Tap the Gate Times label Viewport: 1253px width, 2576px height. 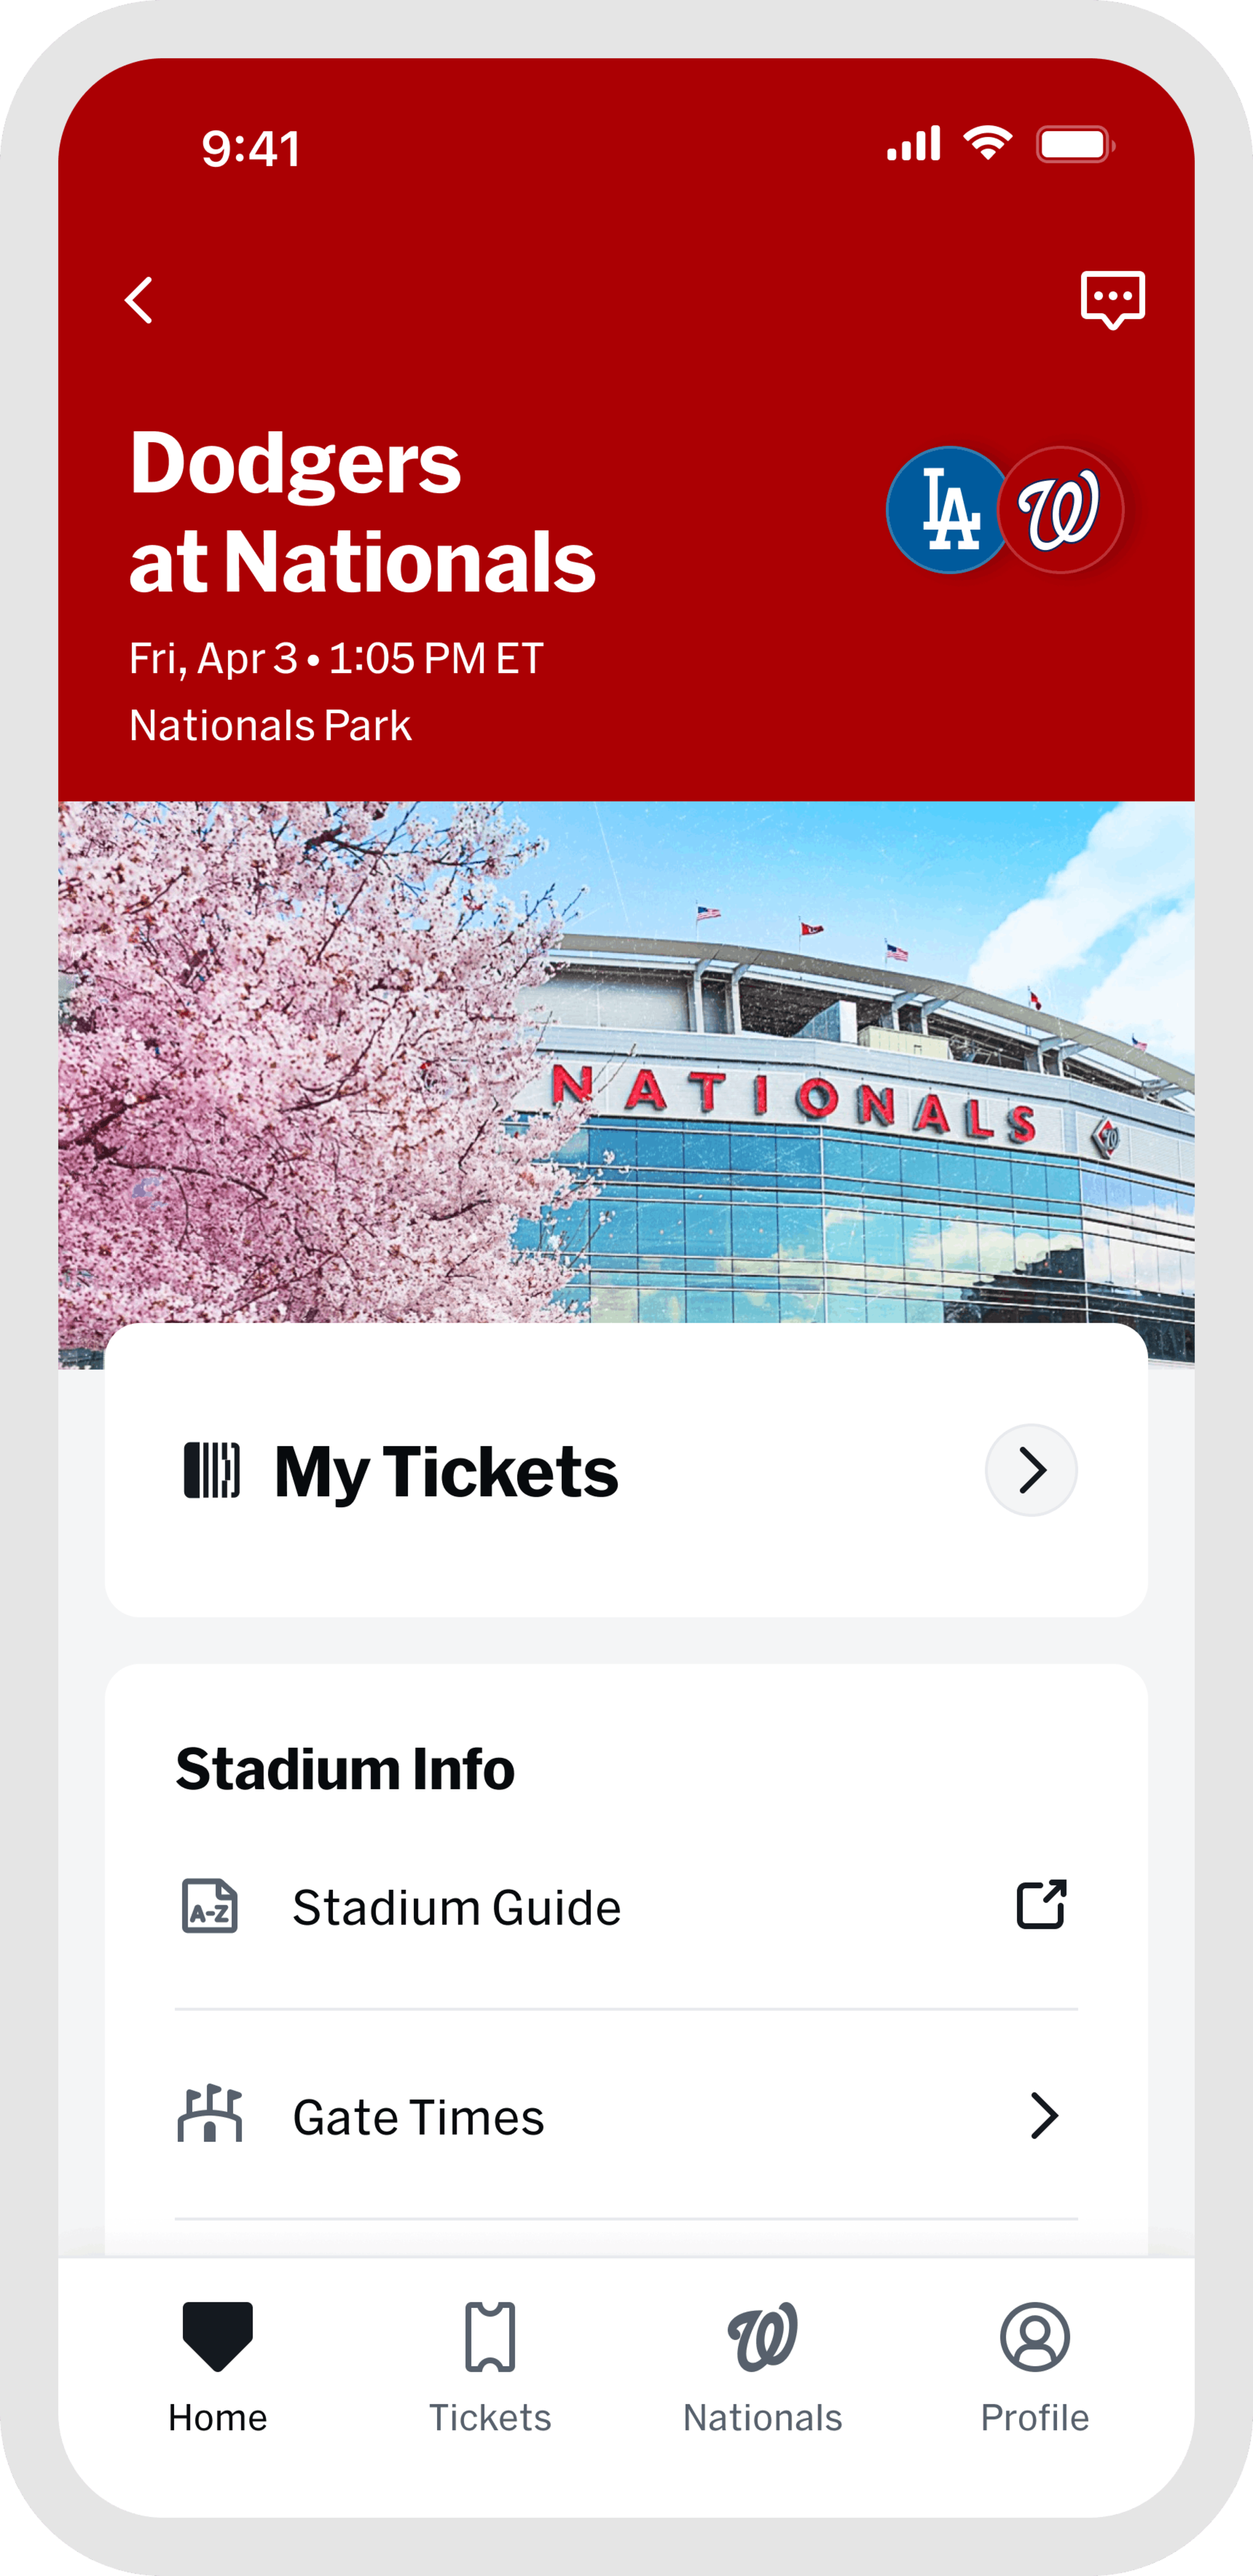click(x=418, y=2117)
